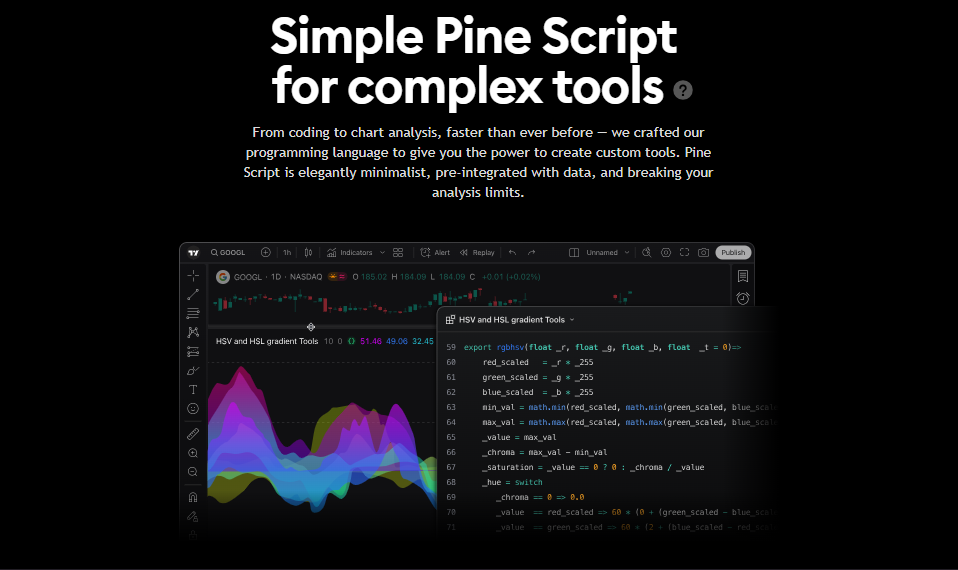Click the Publish button
Screen dimensions: 958x570
[x=733, y=252]
